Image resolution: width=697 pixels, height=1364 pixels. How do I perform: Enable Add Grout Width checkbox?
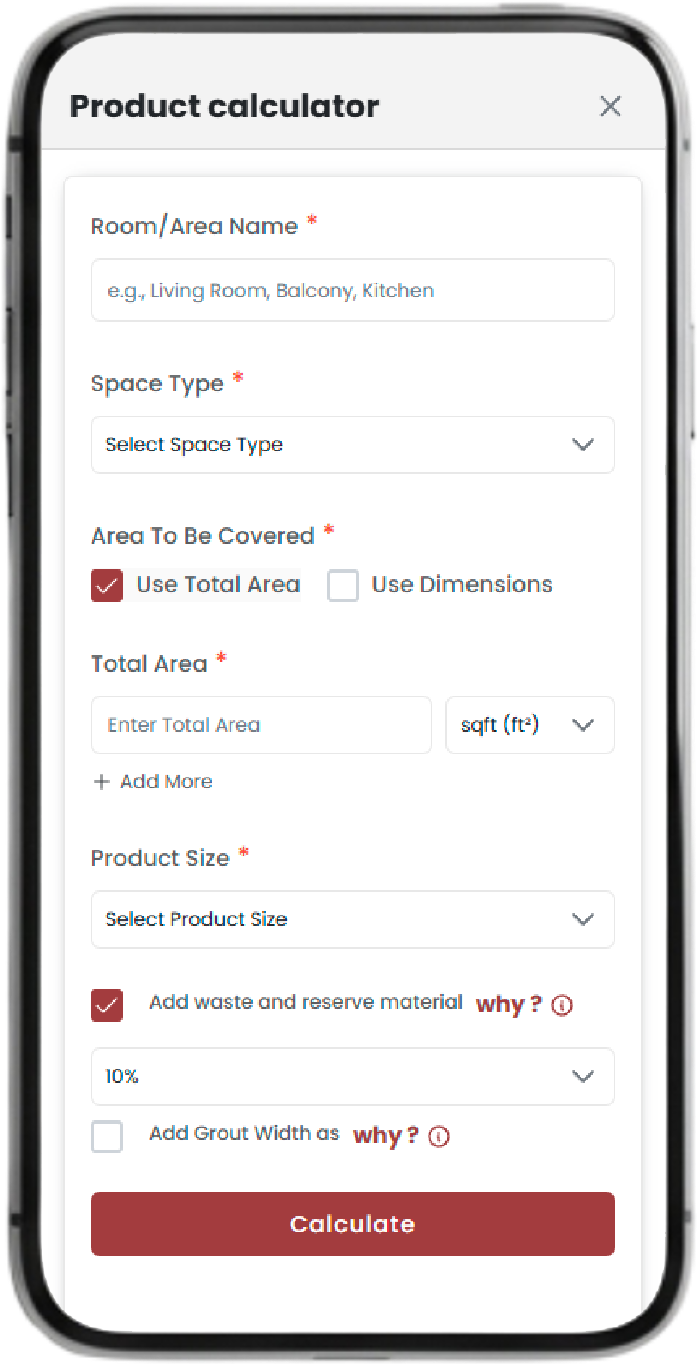tap(107, 1136)
